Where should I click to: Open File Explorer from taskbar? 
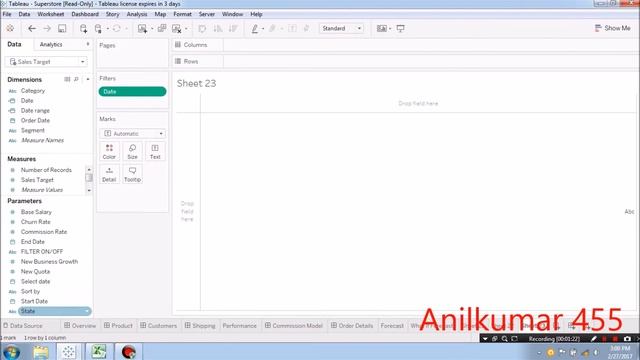[41, 352]
